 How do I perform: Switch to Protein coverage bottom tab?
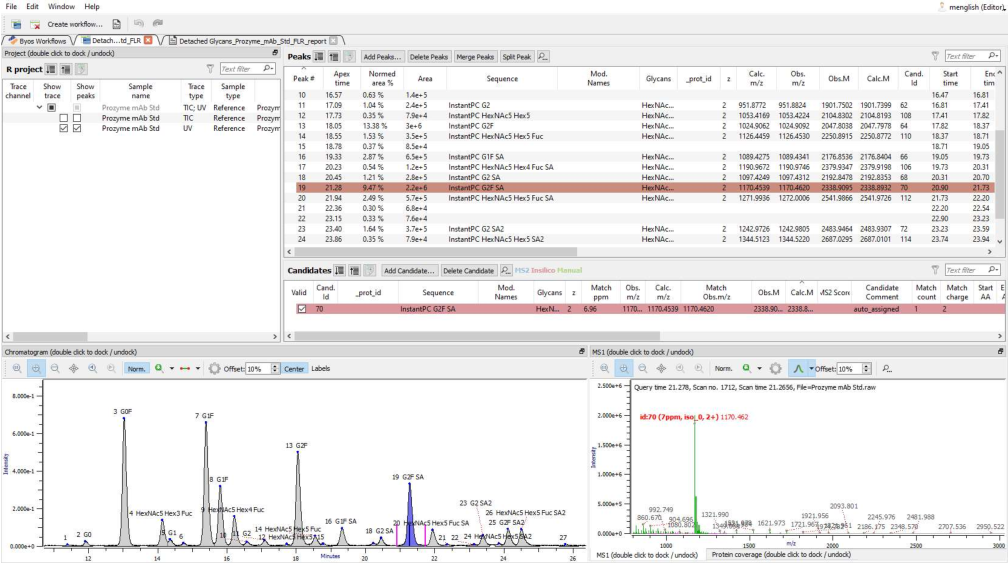(781, 554)
